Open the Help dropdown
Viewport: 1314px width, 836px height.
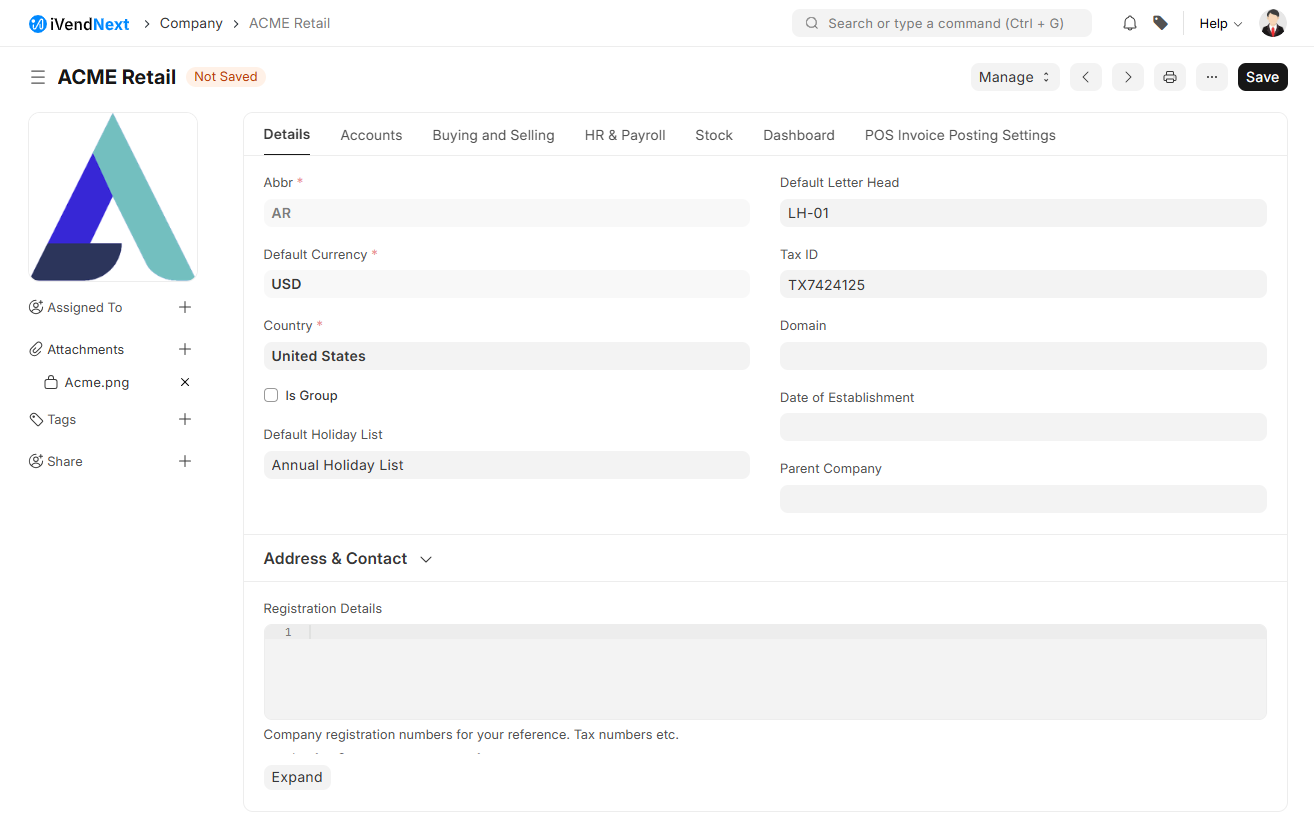tap(1220, 23)
